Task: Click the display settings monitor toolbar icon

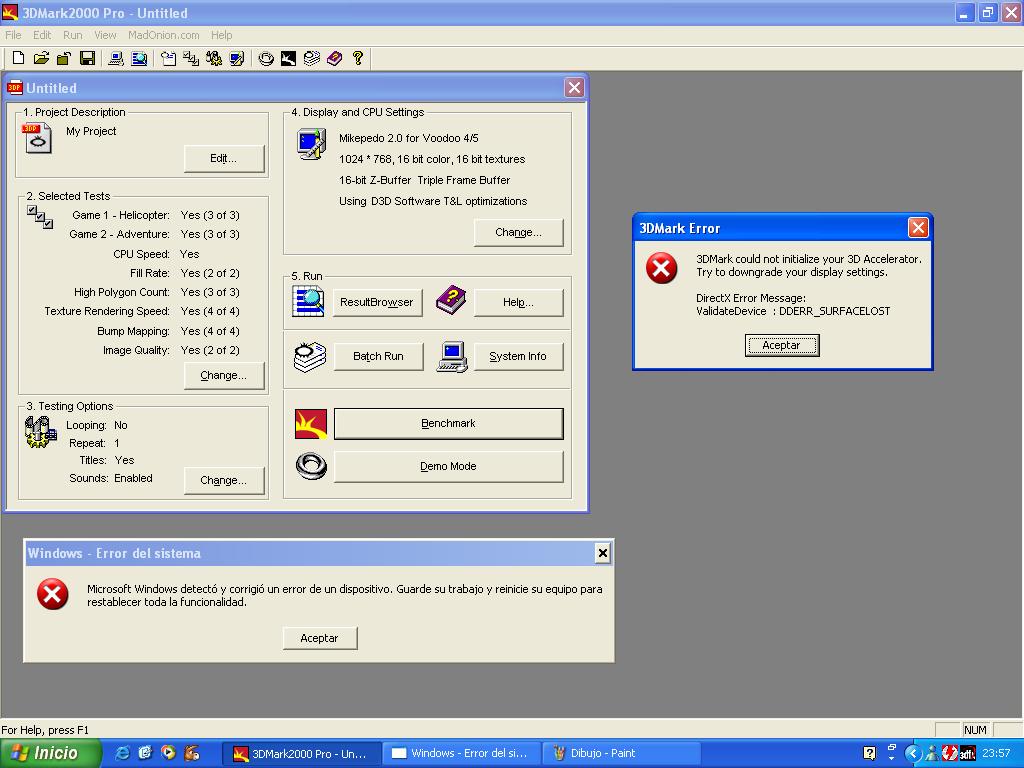Action: [236, 58]
